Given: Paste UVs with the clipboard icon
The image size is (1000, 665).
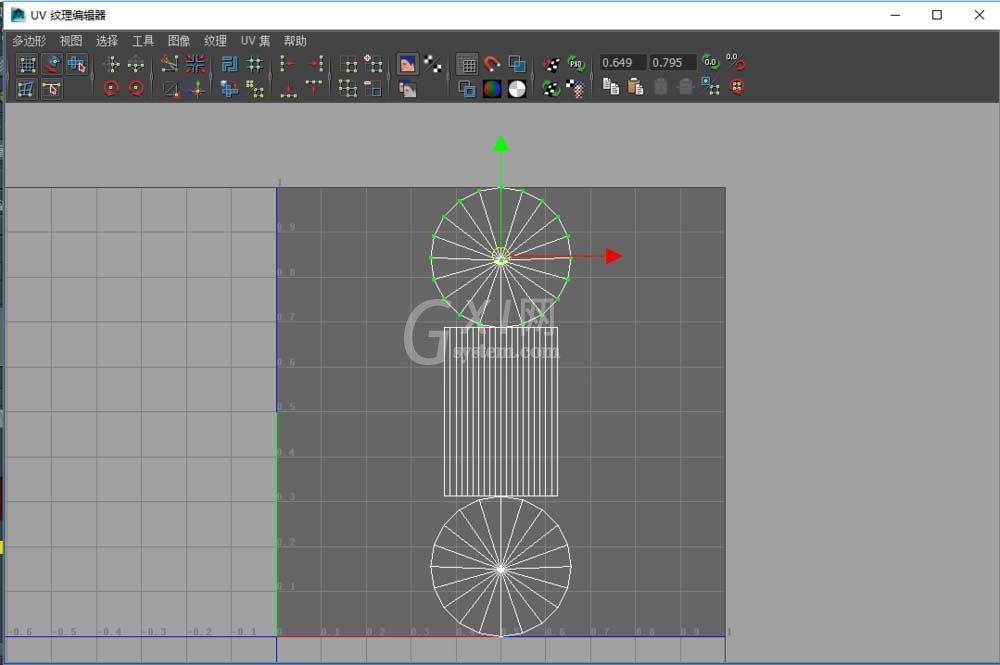Looking at the screenshot, I should pos(635,87).
